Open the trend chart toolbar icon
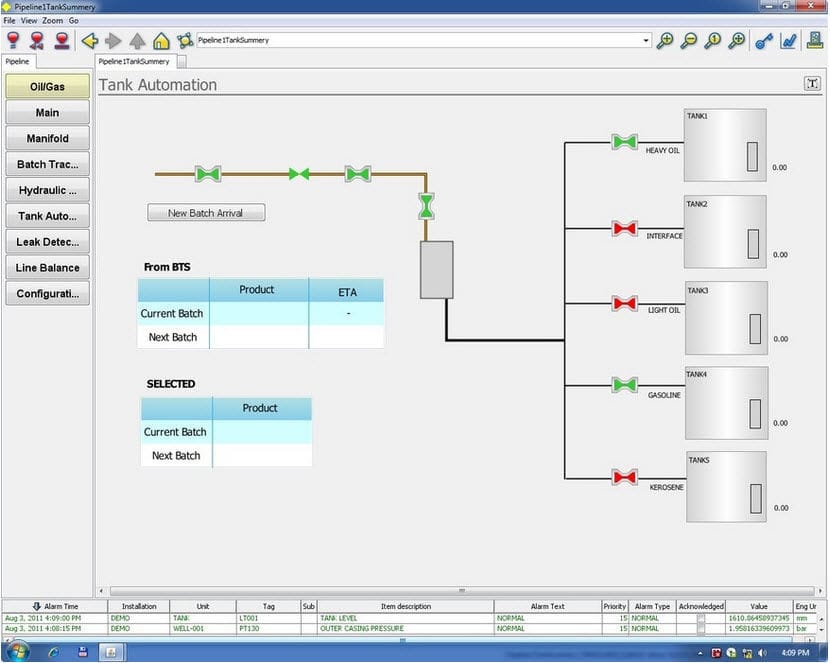Screen dimensions: 830x663 point(787,41)
